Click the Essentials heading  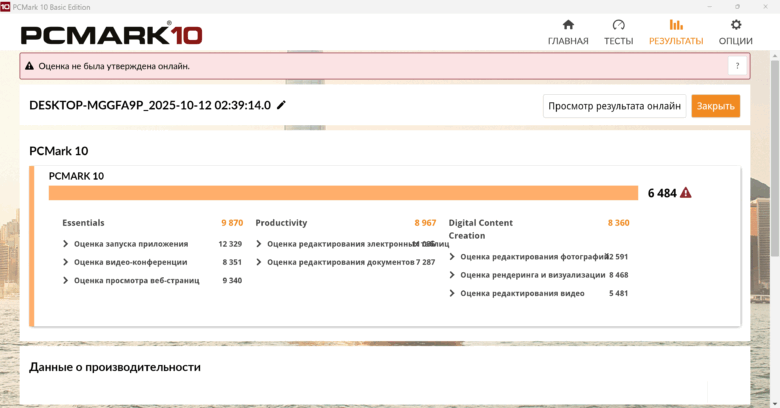point(83,223)
